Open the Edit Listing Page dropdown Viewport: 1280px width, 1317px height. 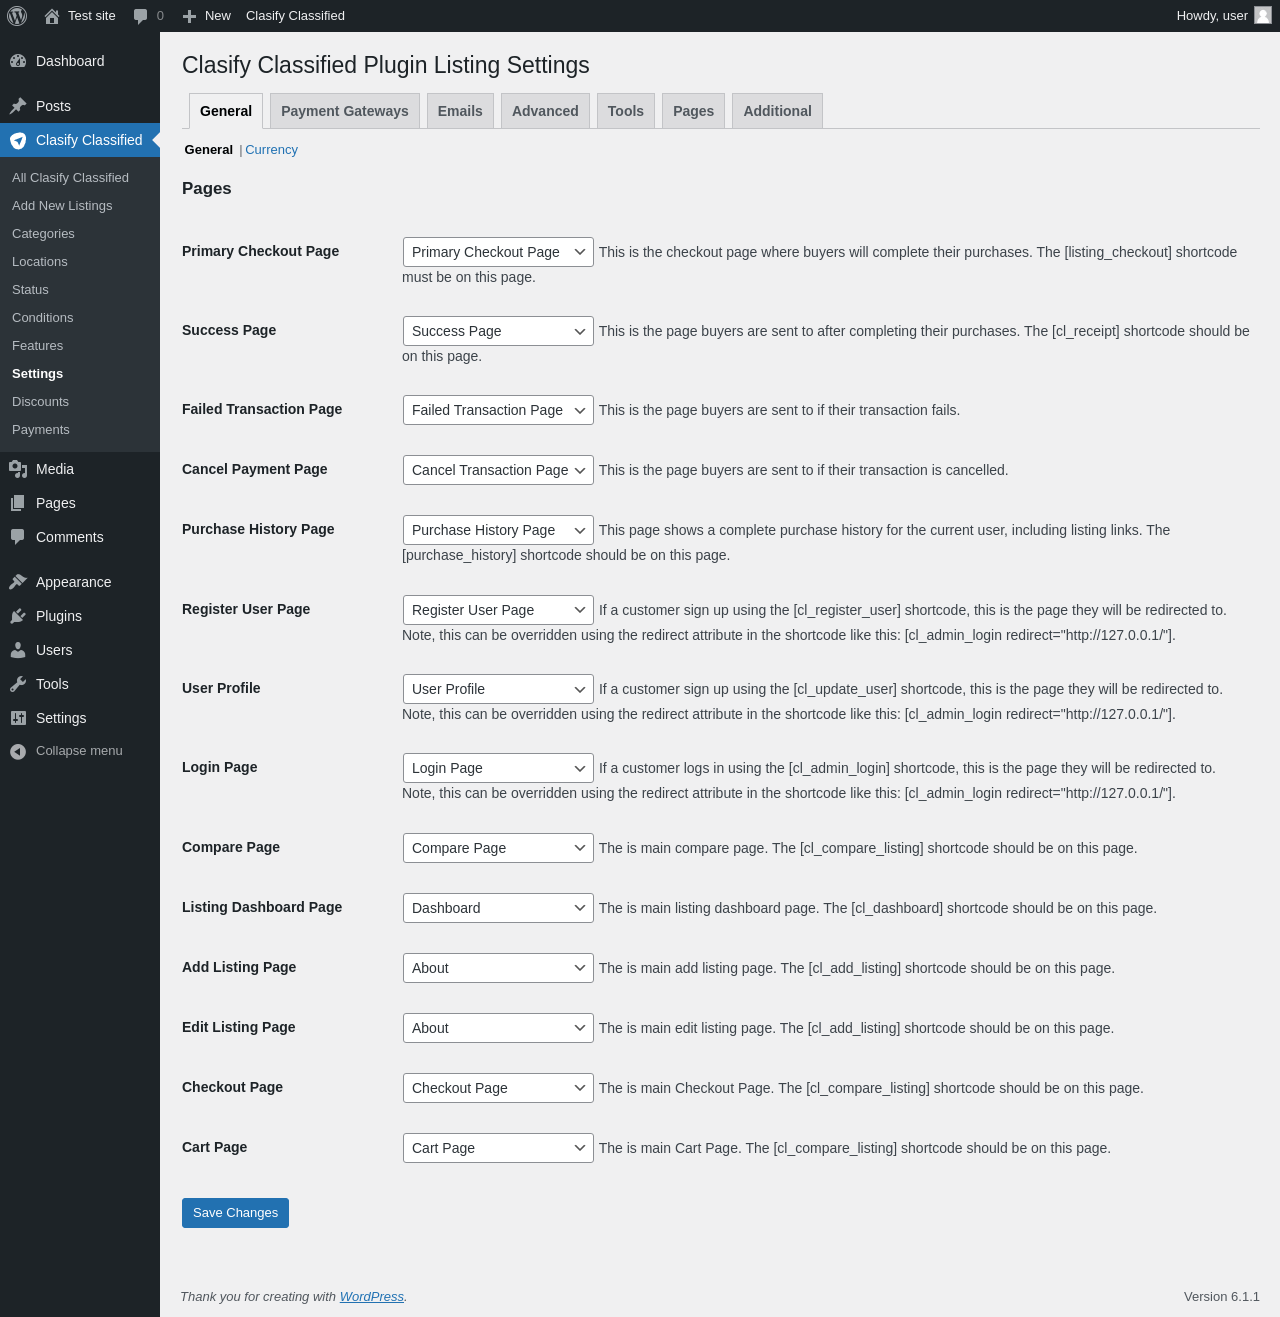(x=498, y=1028)
